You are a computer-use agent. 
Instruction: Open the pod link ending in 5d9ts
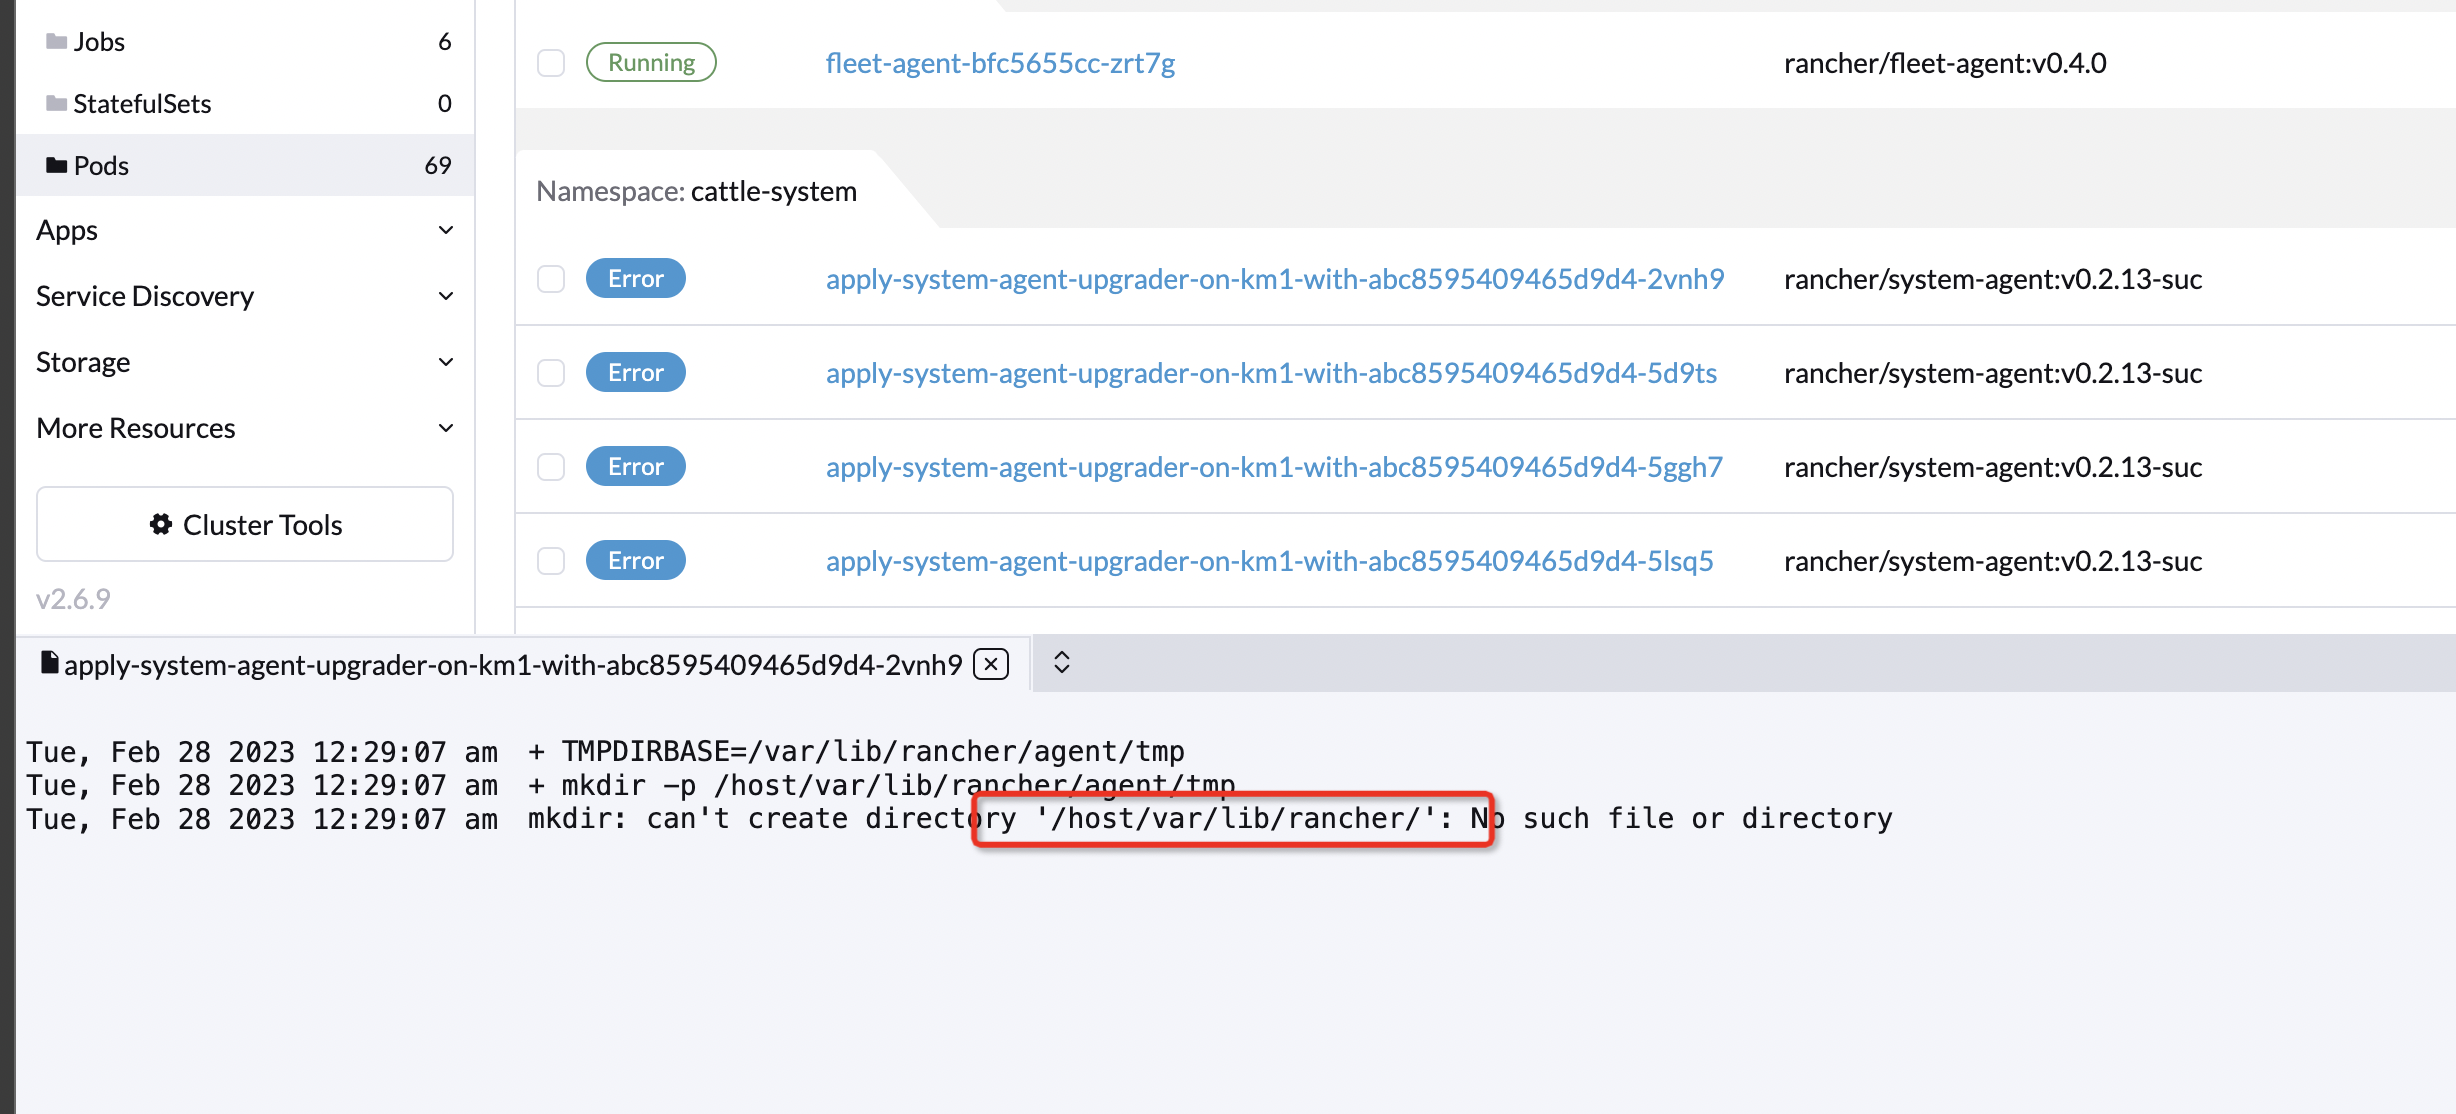pyautogui.click(x=1271, y=372)
